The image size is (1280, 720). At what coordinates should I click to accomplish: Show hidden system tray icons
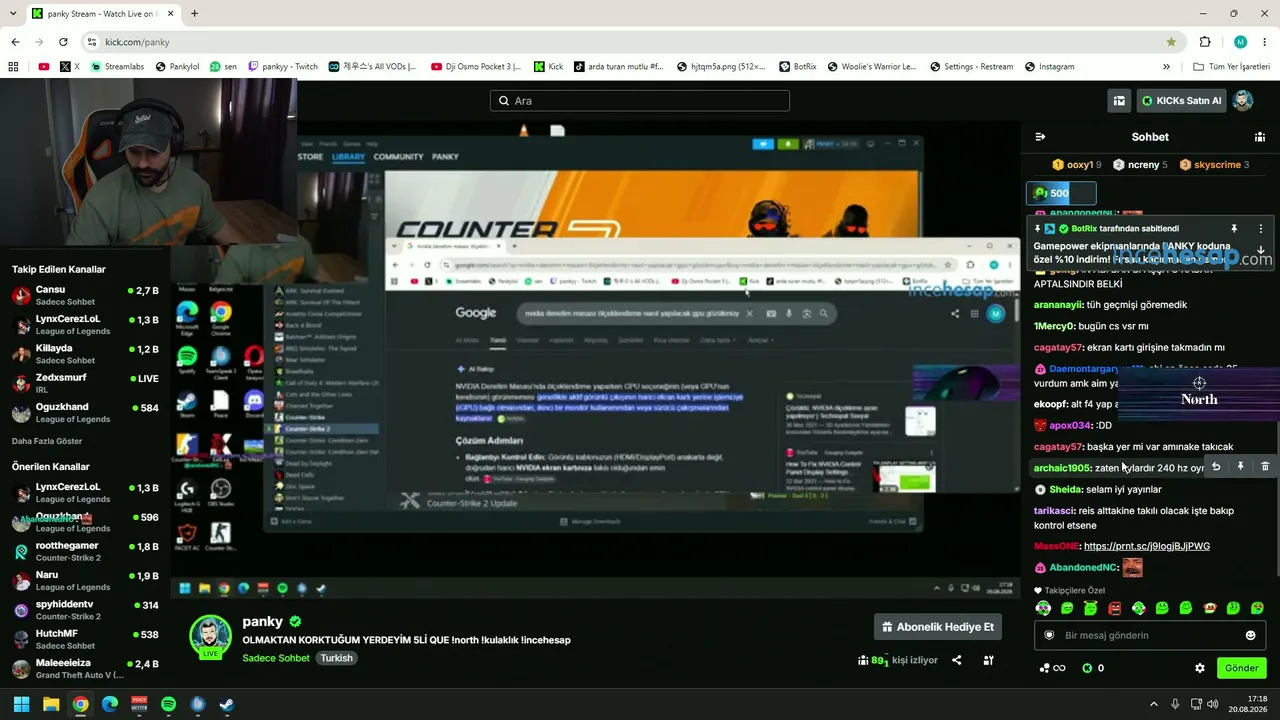click(1154, 704)
